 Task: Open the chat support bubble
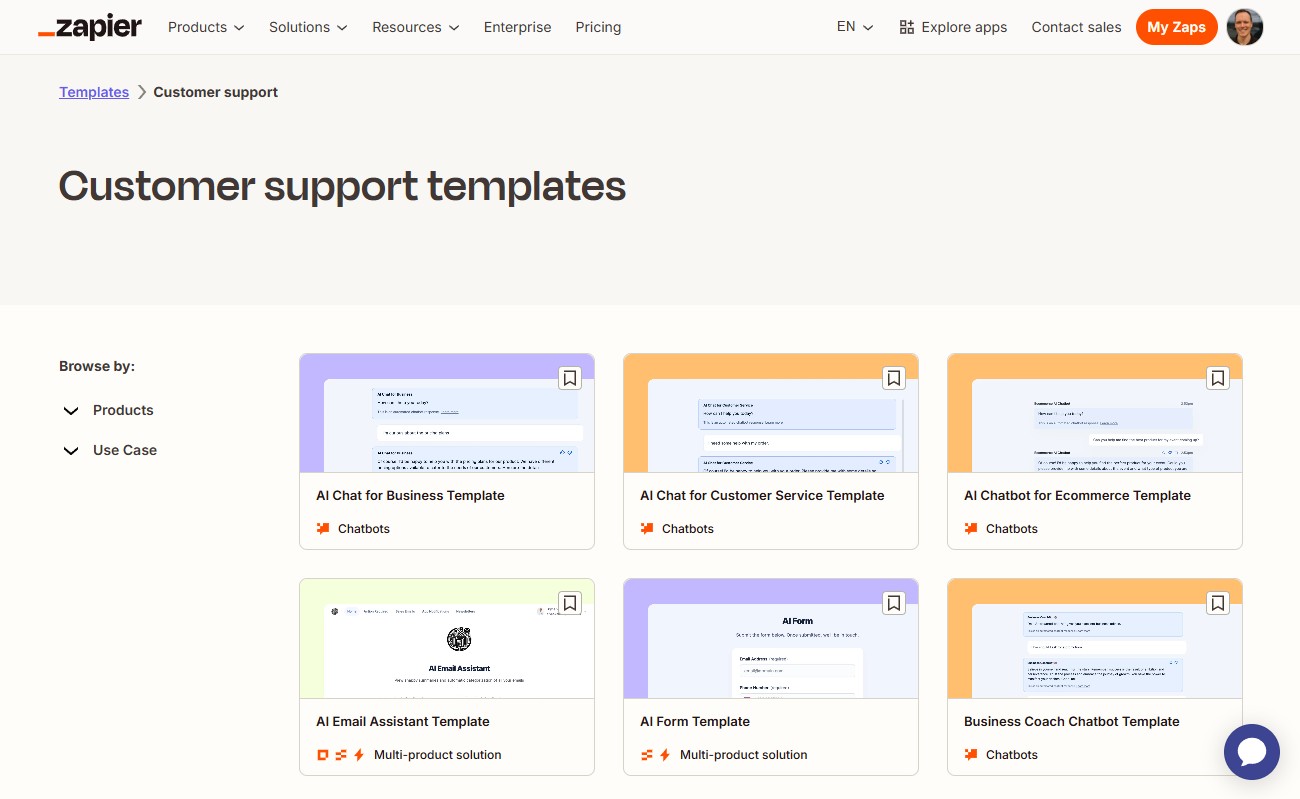(x=1252, y=752)
